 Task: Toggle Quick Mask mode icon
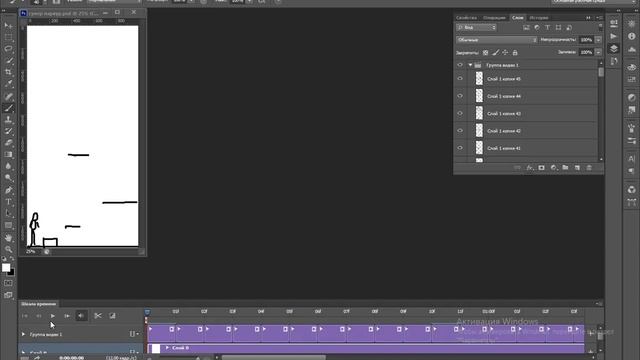click(8, 283)
